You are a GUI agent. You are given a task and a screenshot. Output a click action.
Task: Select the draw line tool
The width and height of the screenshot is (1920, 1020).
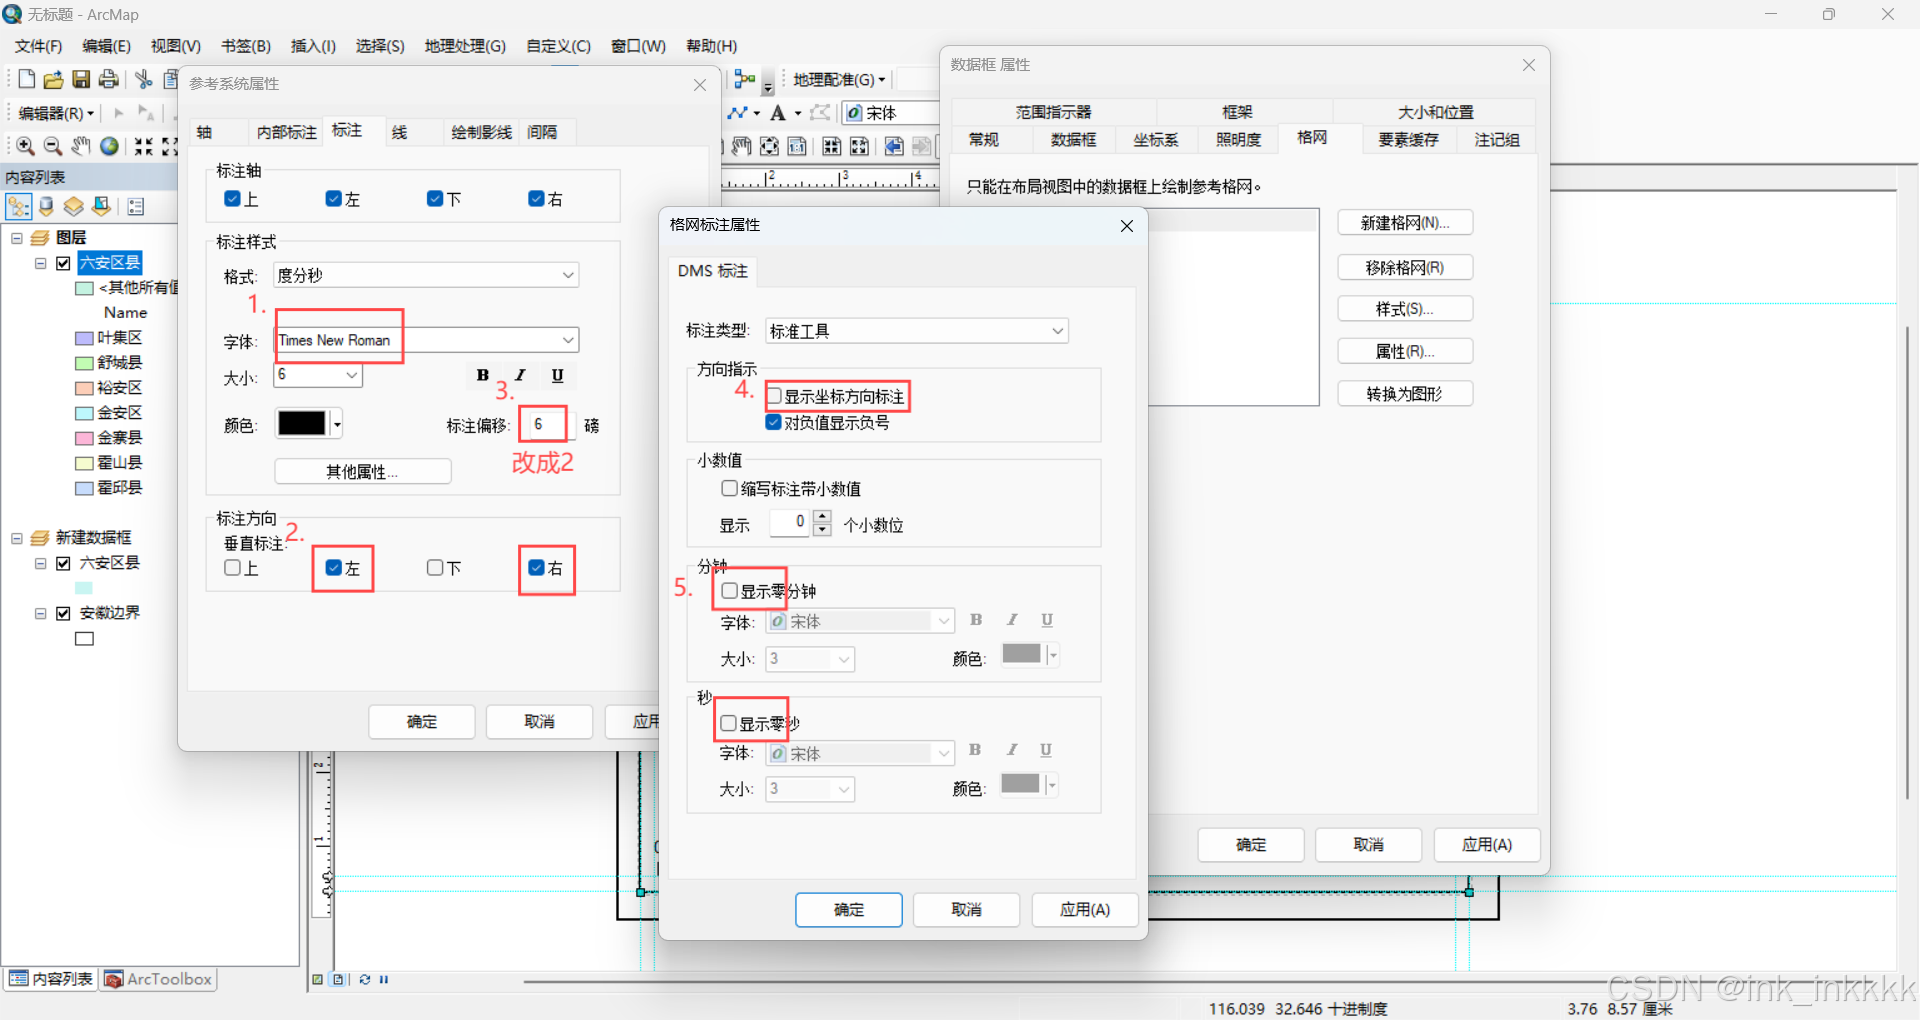(738, 113)
